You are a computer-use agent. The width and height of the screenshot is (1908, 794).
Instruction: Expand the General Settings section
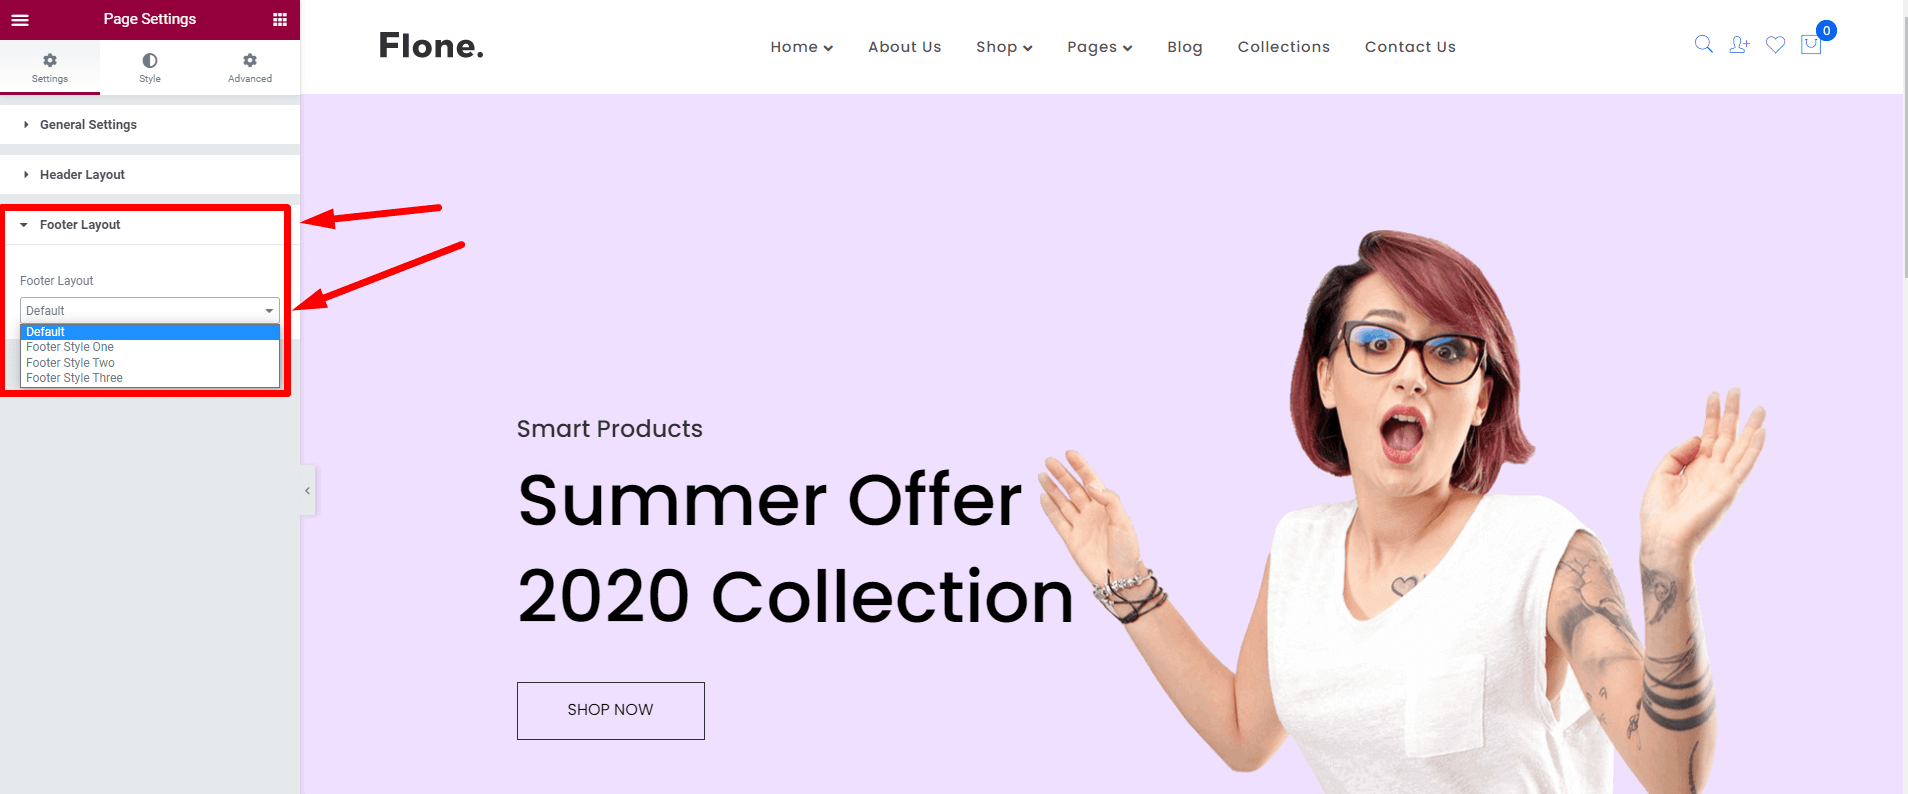[x=150, y=125]
